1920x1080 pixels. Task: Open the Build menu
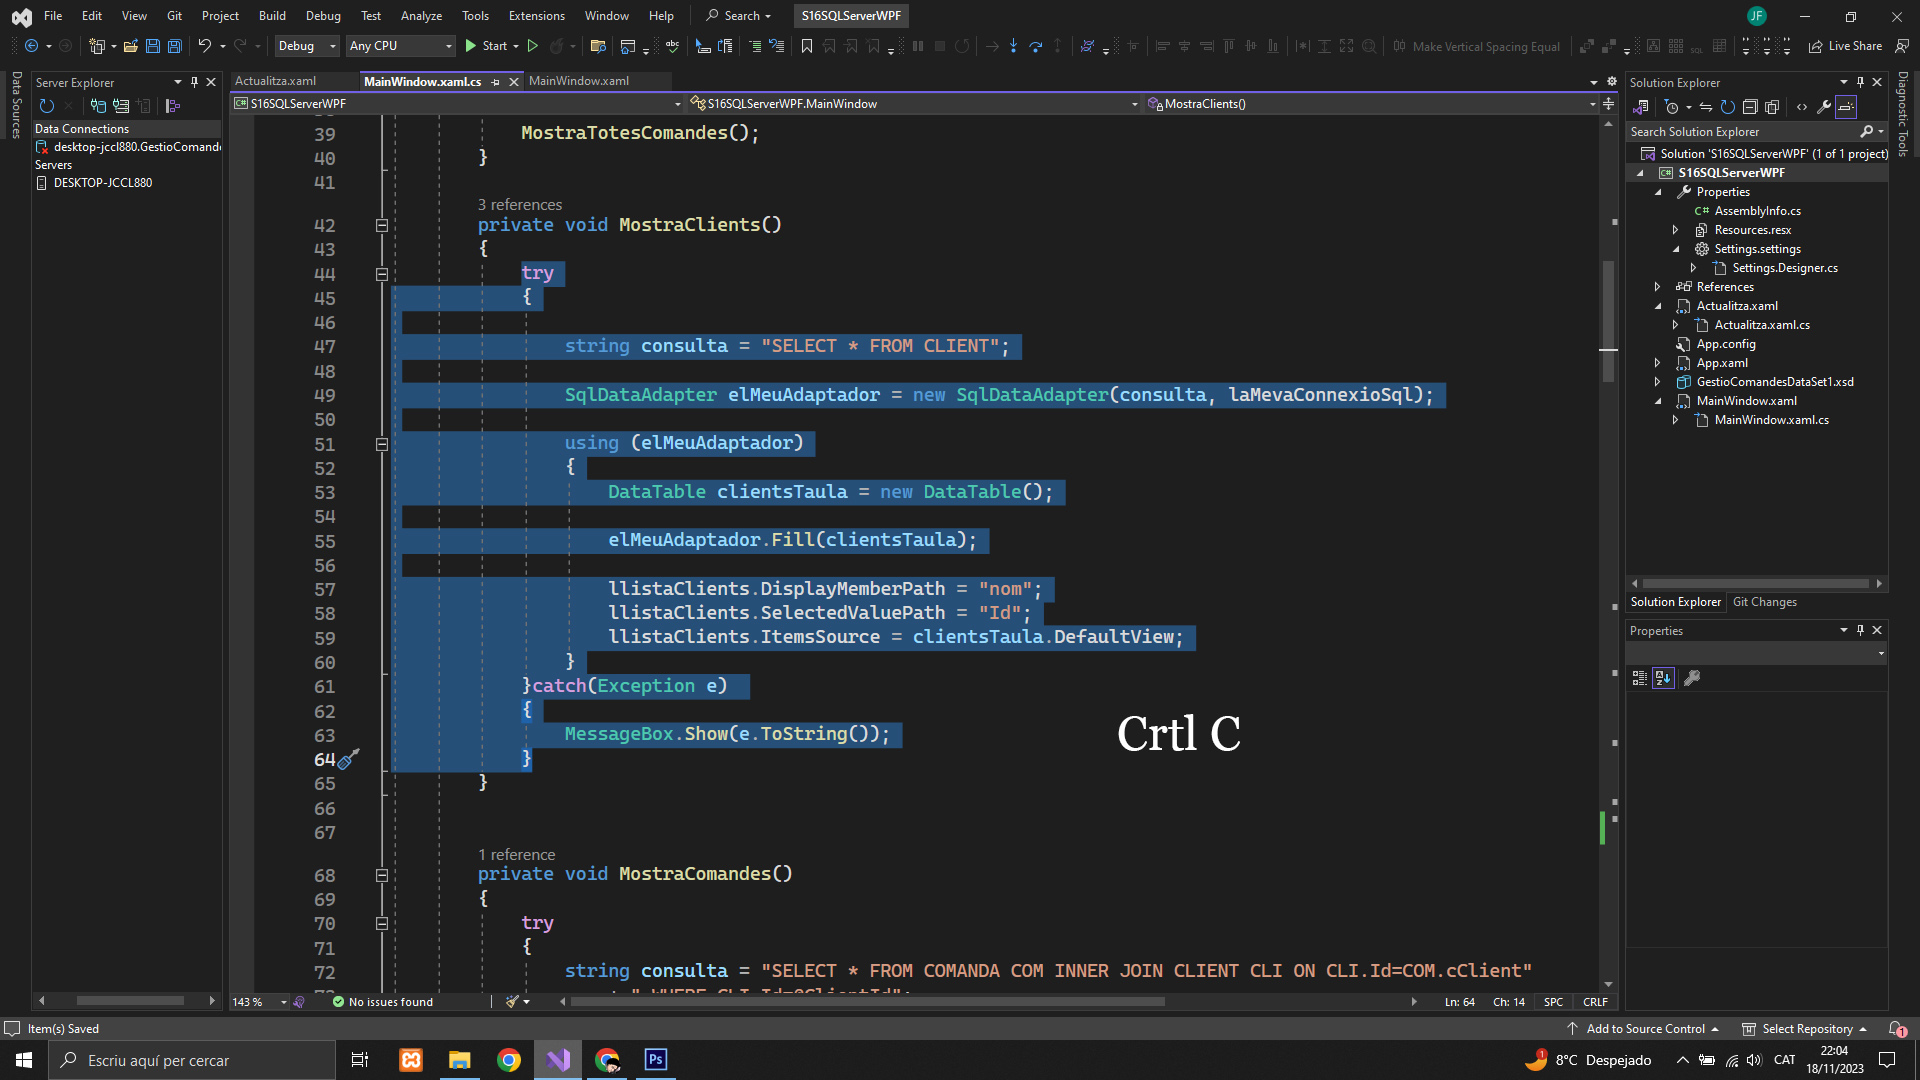point(272,15)
